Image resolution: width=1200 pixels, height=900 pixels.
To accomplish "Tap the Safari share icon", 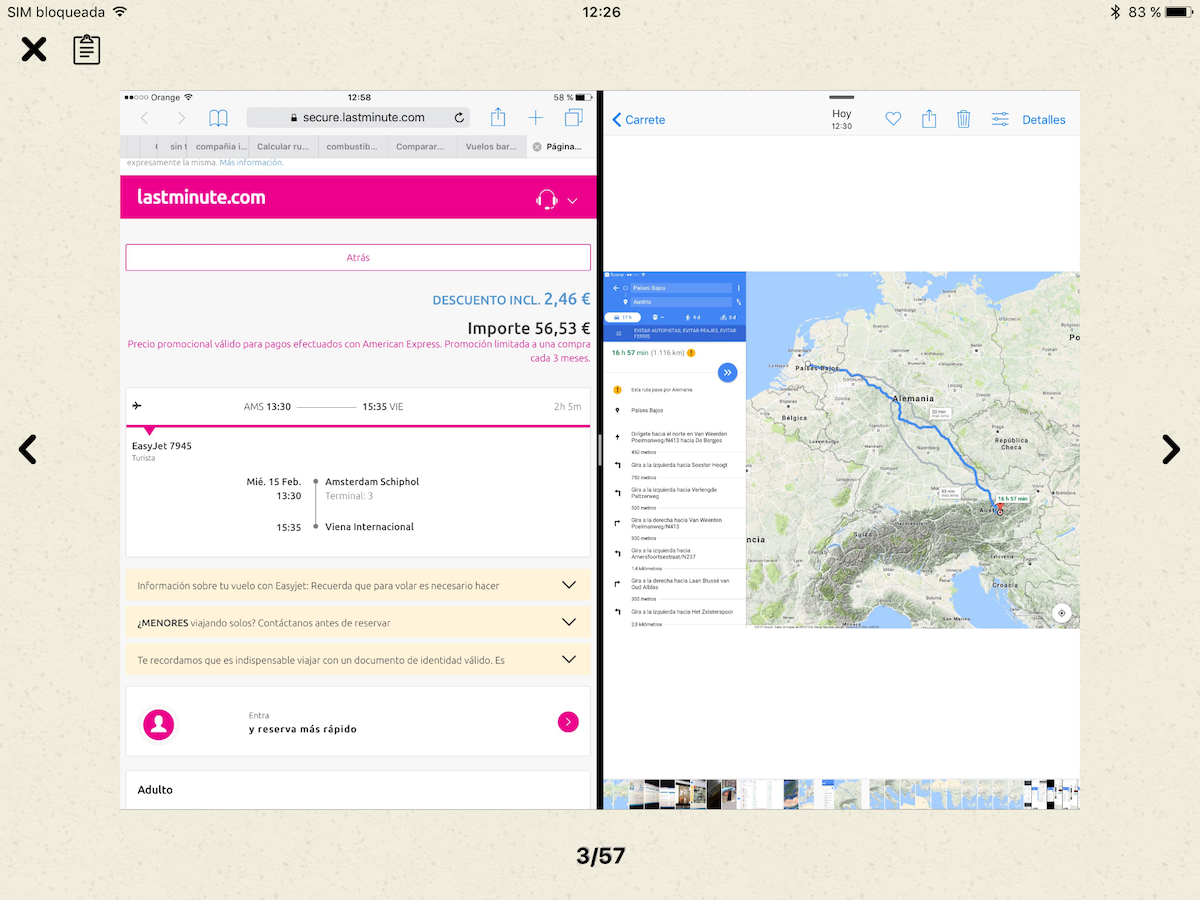I will [498, 117].
